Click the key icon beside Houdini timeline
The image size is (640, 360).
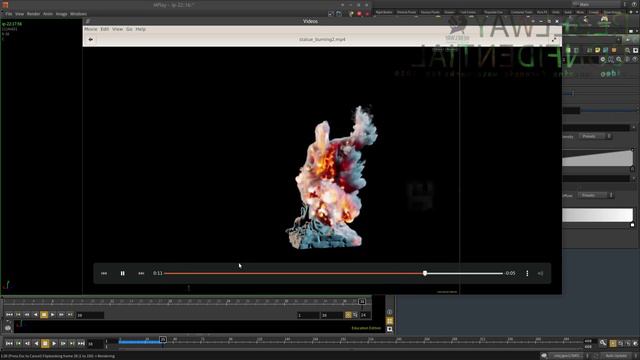(x=603, y=343)
